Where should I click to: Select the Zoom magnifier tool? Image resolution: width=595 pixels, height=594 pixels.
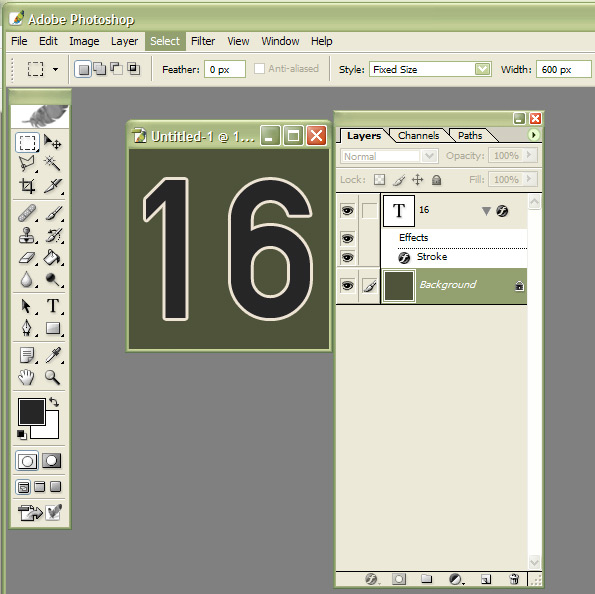[52, 377]
